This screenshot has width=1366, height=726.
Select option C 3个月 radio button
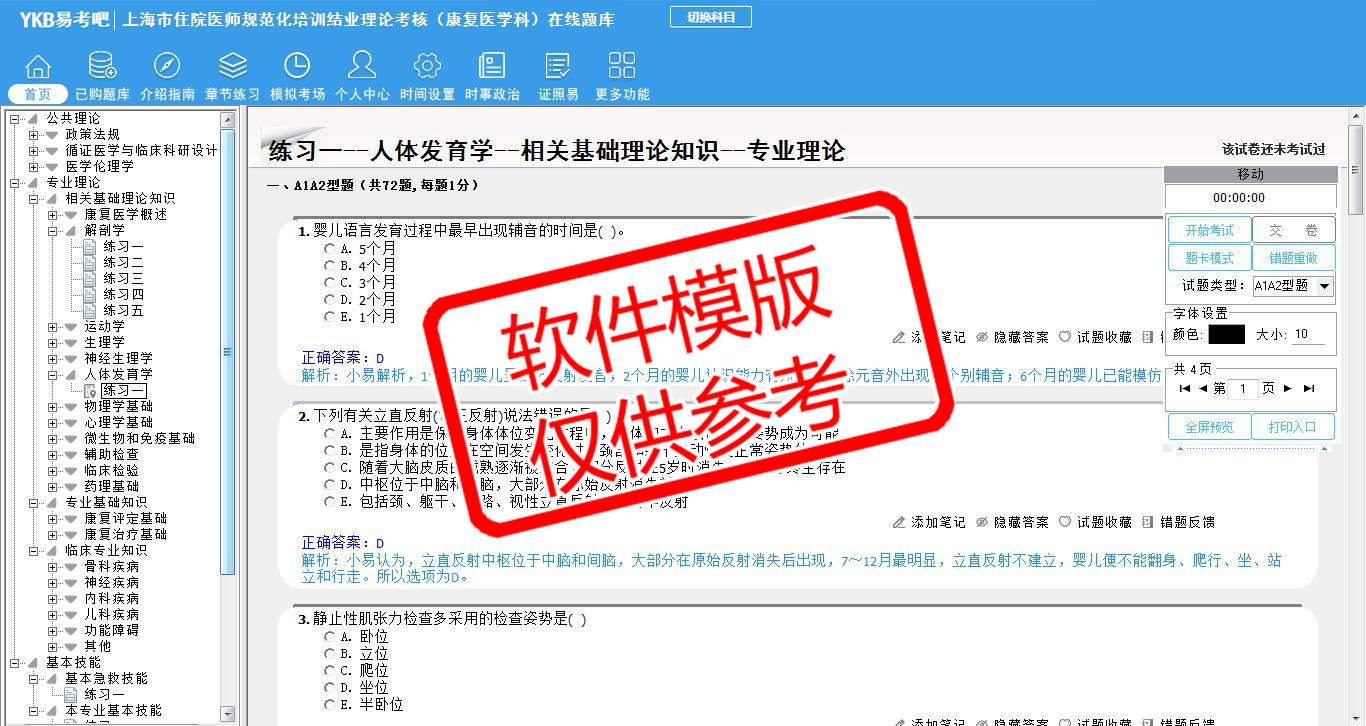click(329, 283)
